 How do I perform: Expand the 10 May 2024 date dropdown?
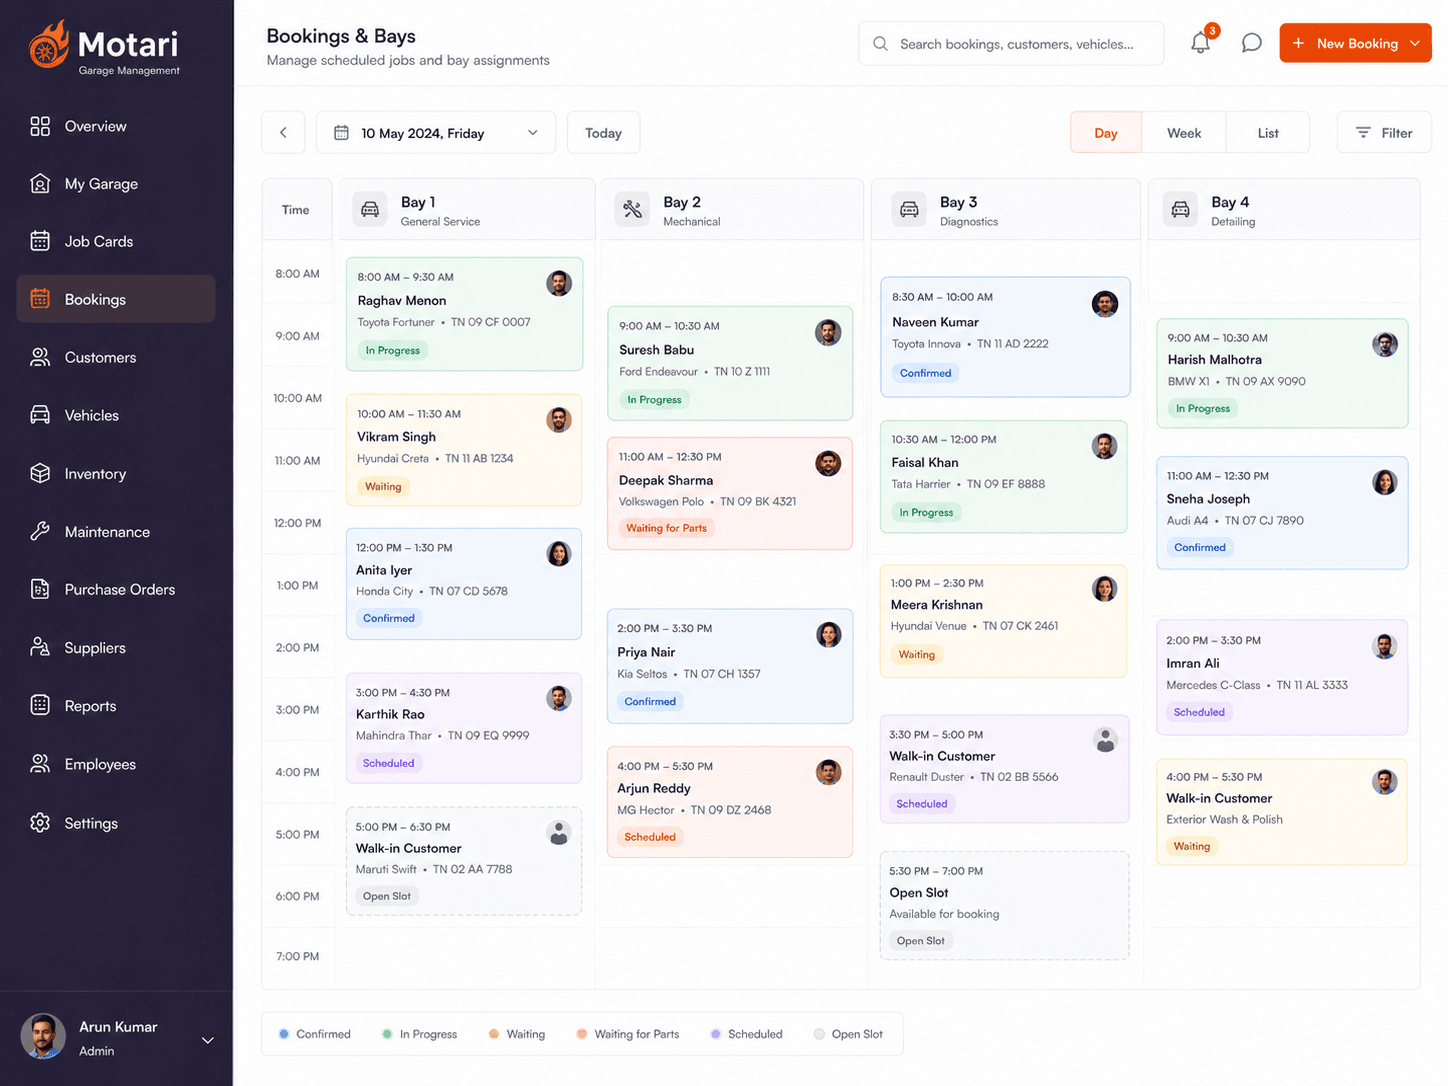(x=436, y=133)
